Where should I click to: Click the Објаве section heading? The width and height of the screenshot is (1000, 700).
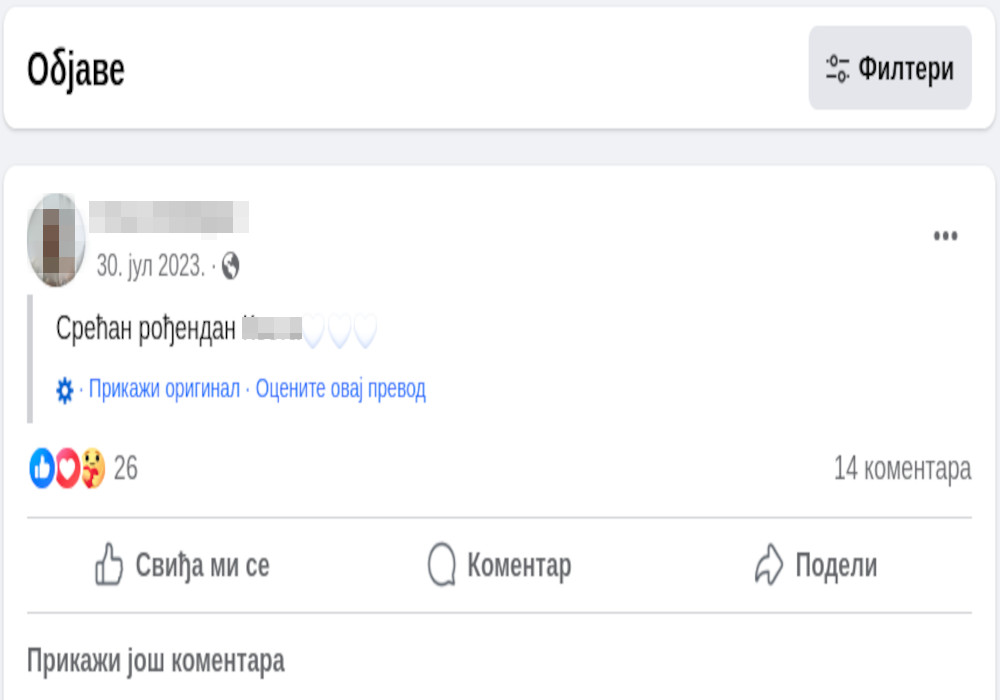tap(76, 70)
